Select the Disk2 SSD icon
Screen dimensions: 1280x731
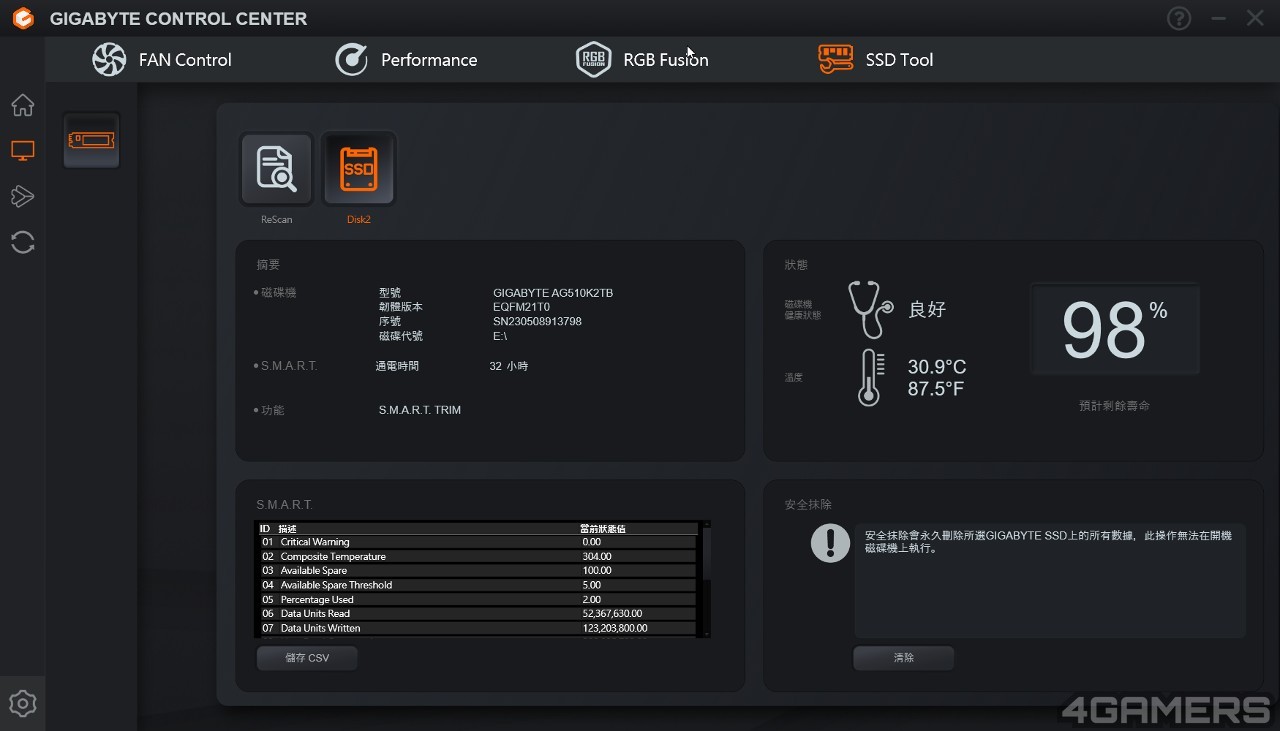tap(358, 170)
